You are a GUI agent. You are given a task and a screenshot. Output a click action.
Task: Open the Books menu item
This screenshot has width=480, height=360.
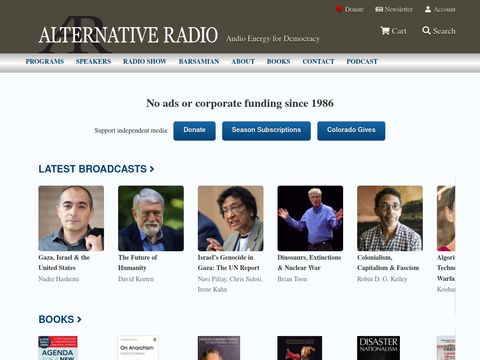(278, 61)
